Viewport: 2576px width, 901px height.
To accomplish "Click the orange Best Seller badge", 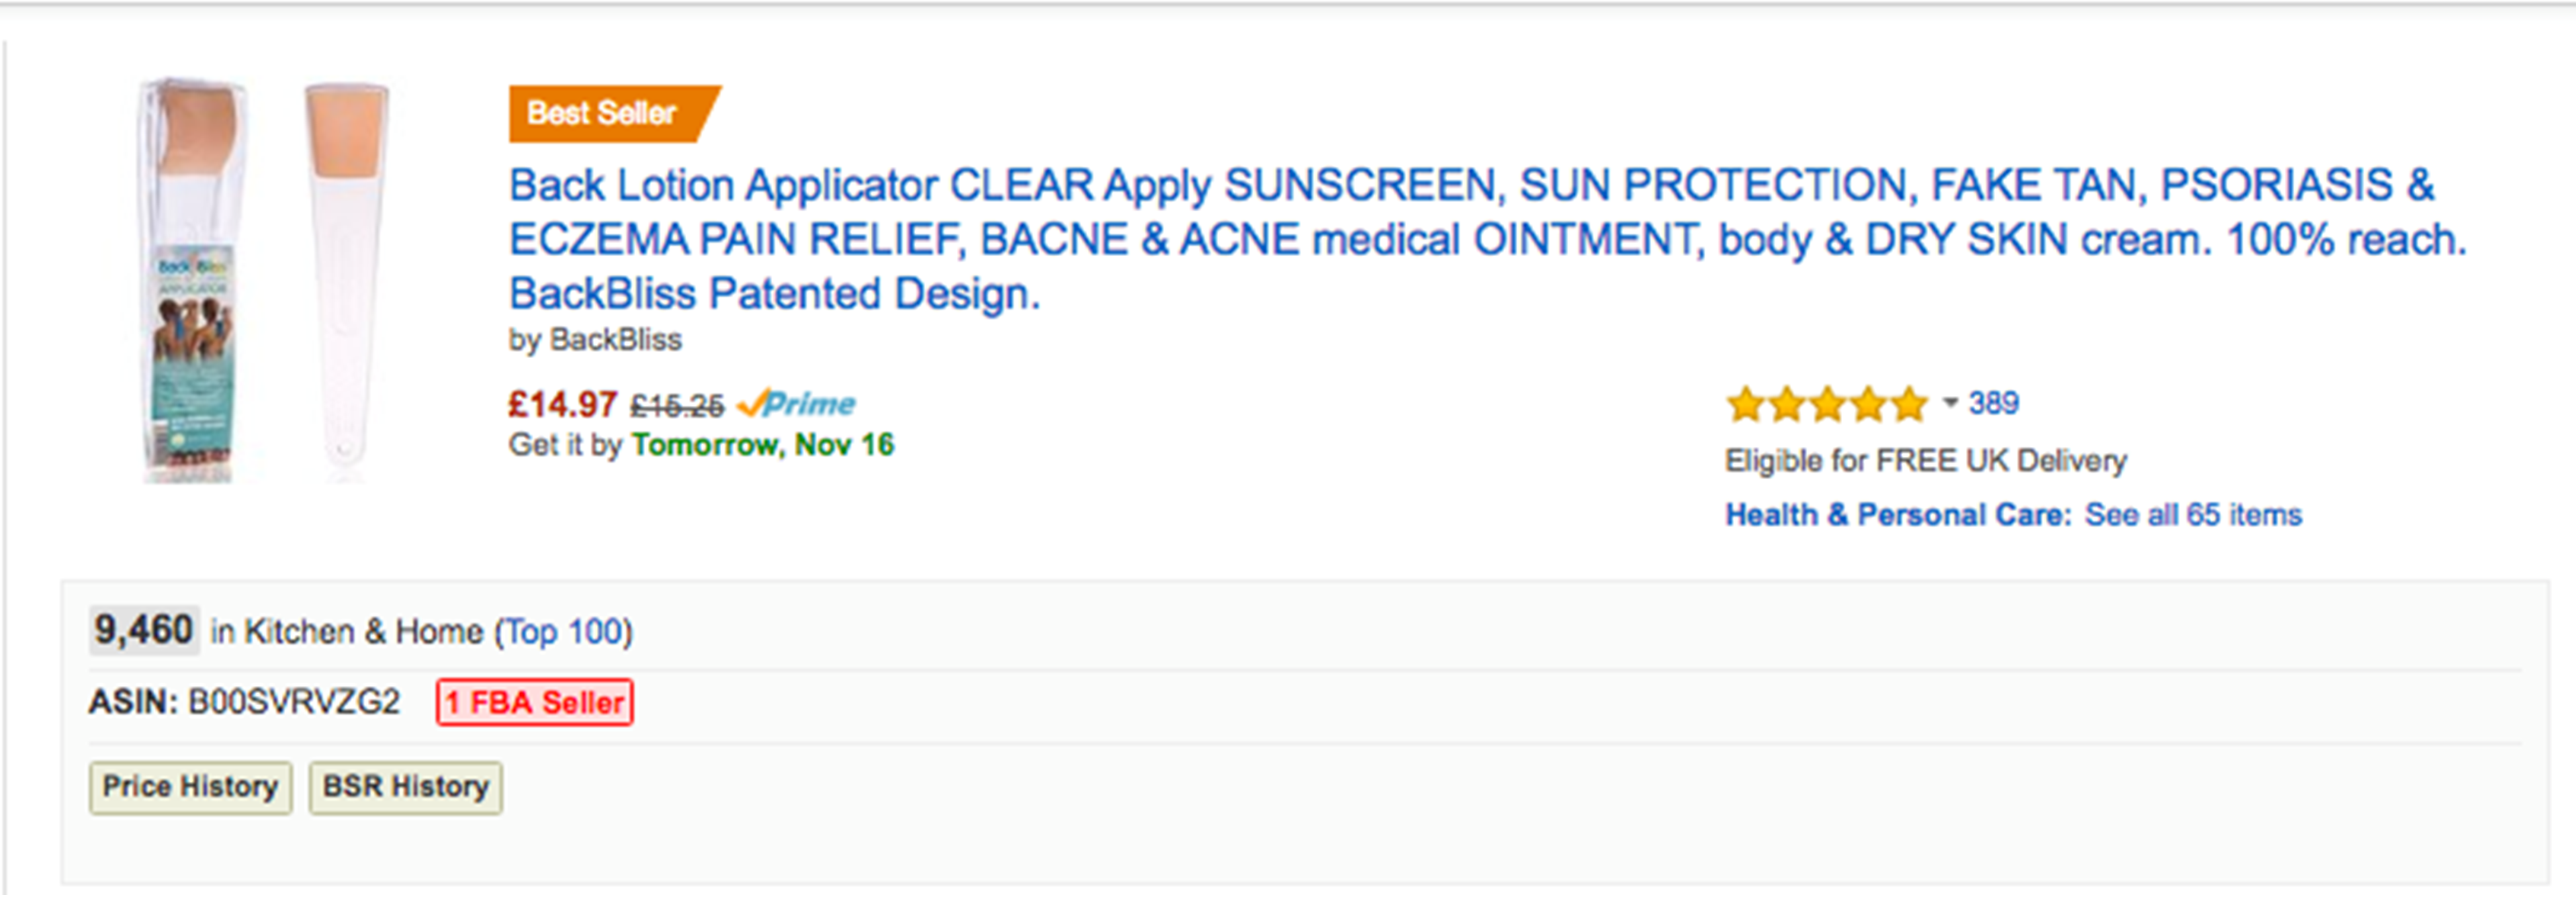I will tap(612, 113).
